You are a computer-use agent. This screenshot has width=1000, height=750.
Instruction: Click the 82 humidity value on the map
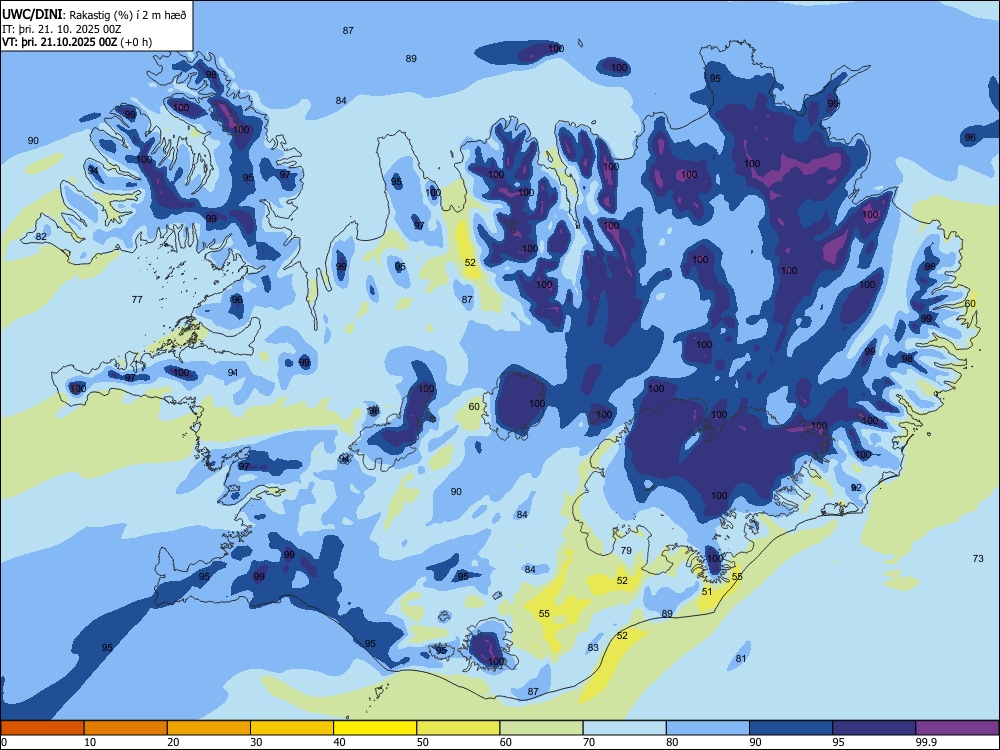click(x=41, y=236)
